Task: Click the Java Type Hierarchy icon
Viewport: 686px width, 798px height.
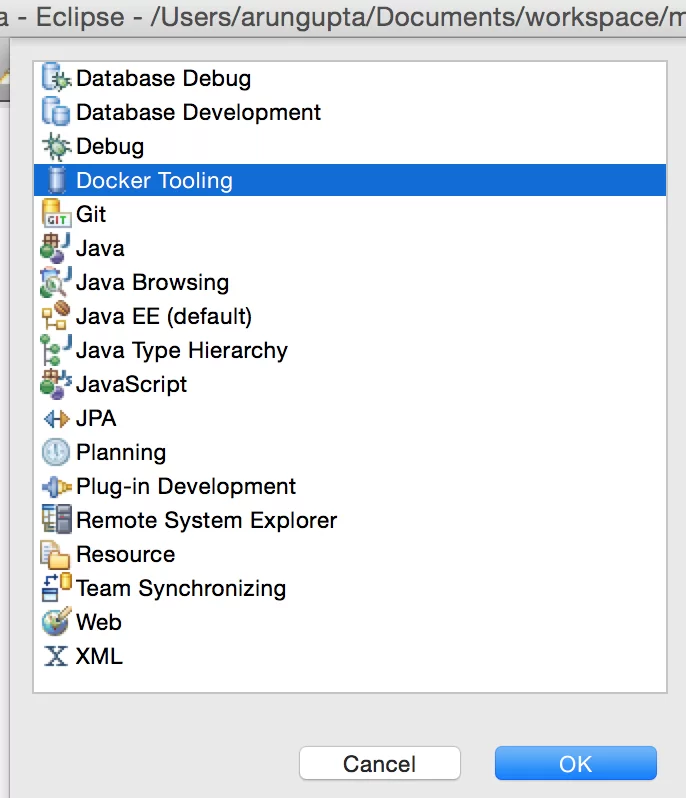Action: click(56, 350)
